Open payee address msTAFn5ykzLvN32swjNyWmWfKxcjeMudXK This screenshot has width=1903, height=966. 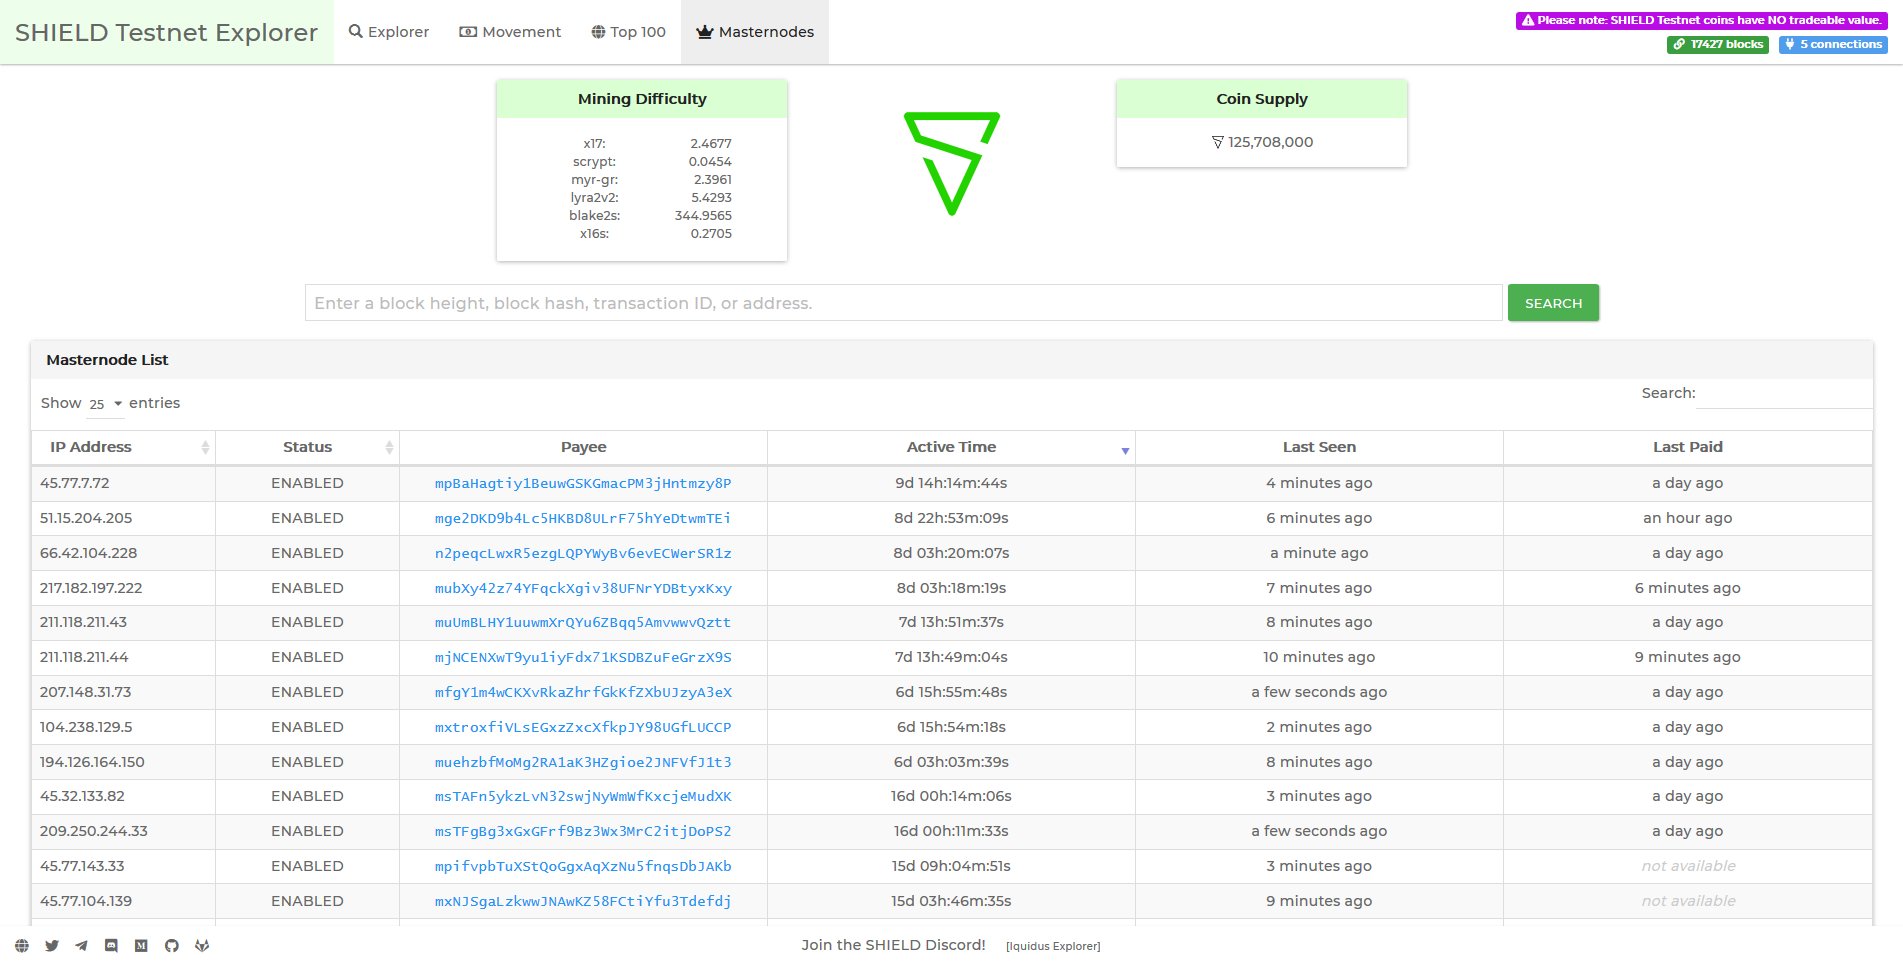(583, 796)
